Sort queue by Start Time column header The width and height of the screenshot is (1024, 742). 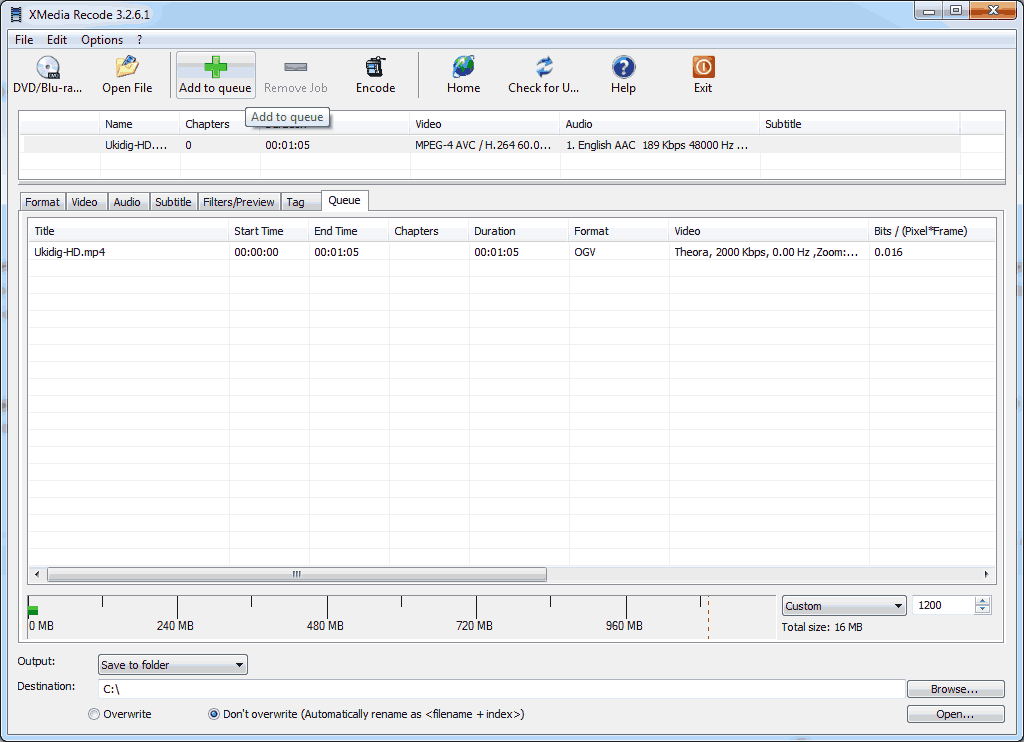269,231
